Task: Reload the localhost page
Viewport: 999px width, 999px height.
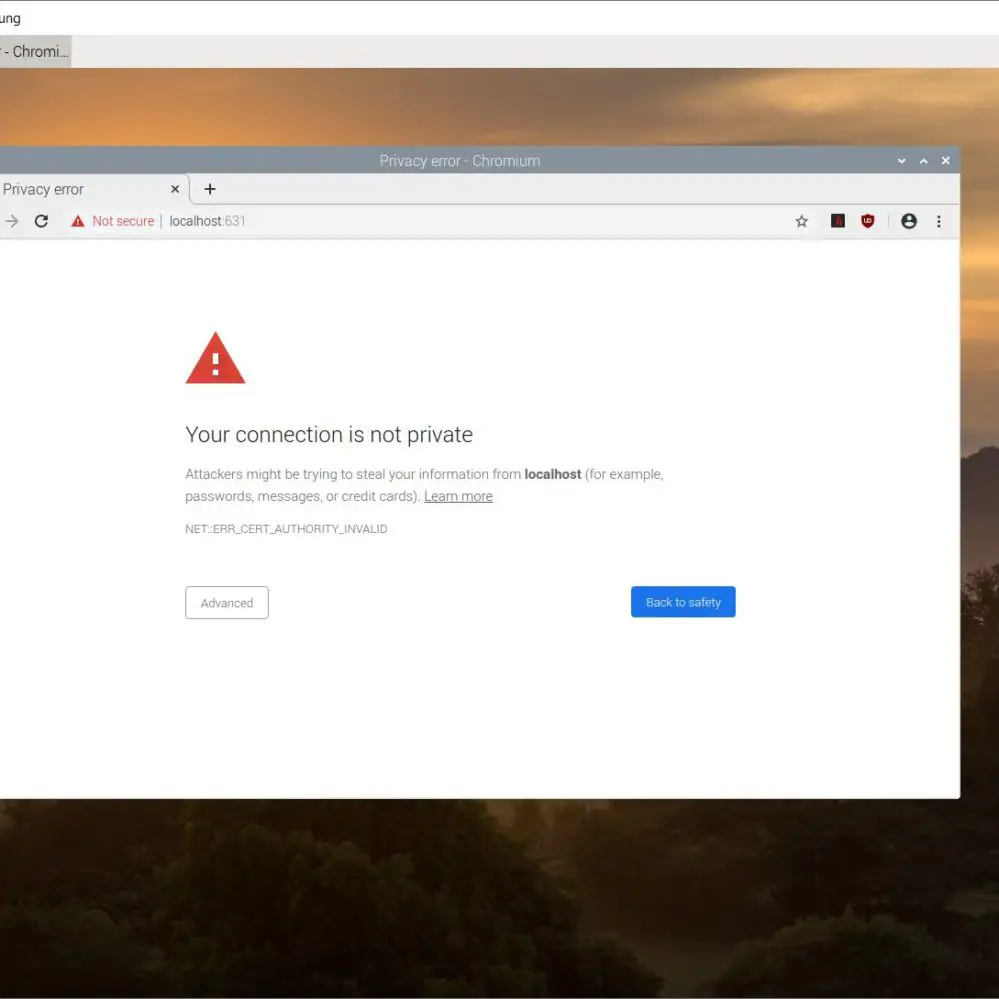Action: pos(41,221)
